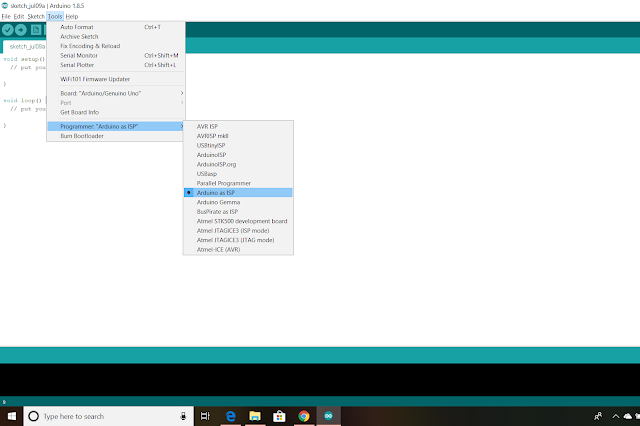640x426 pixels.
Task: Open Microsoft Edge from taskbar
Action: coord(231,416)
